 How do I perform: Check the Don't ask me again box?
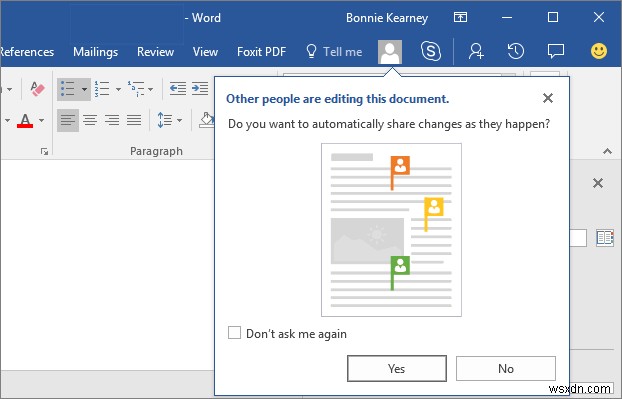click(234, 333)
